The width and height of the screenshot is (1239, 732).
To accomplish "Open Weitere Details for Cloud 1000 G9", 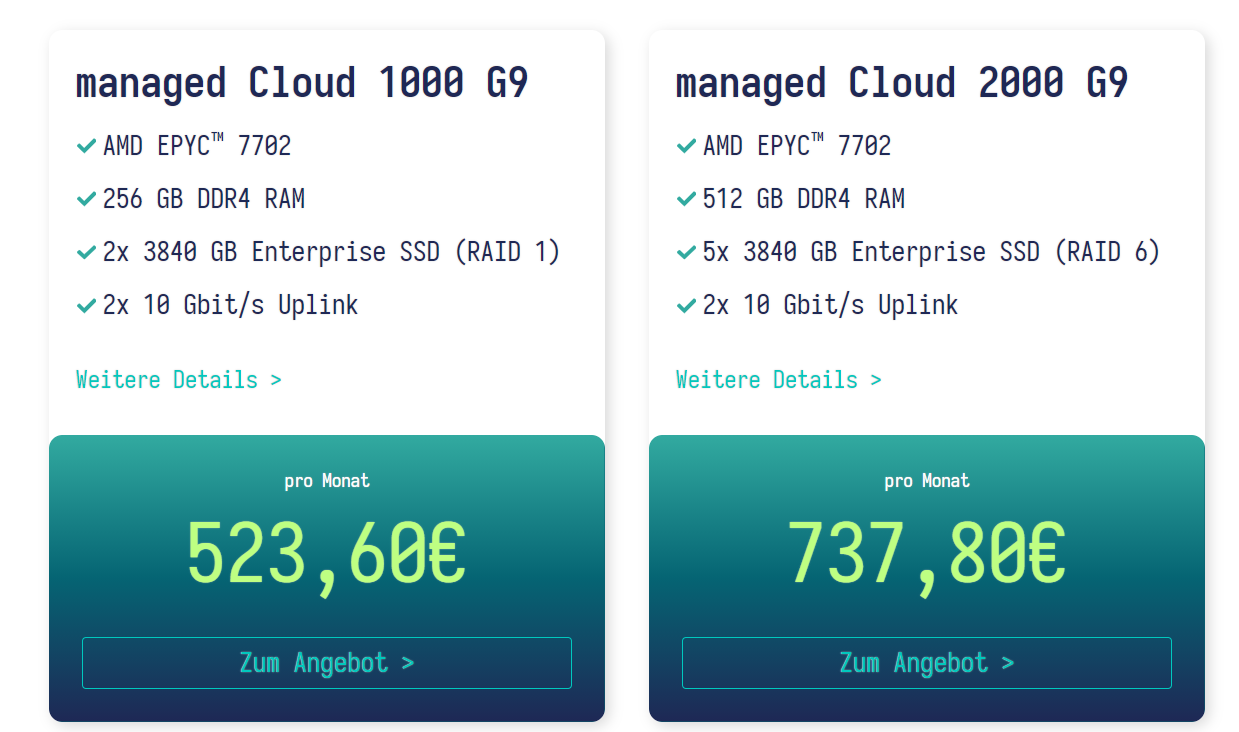I will point(178,380).
